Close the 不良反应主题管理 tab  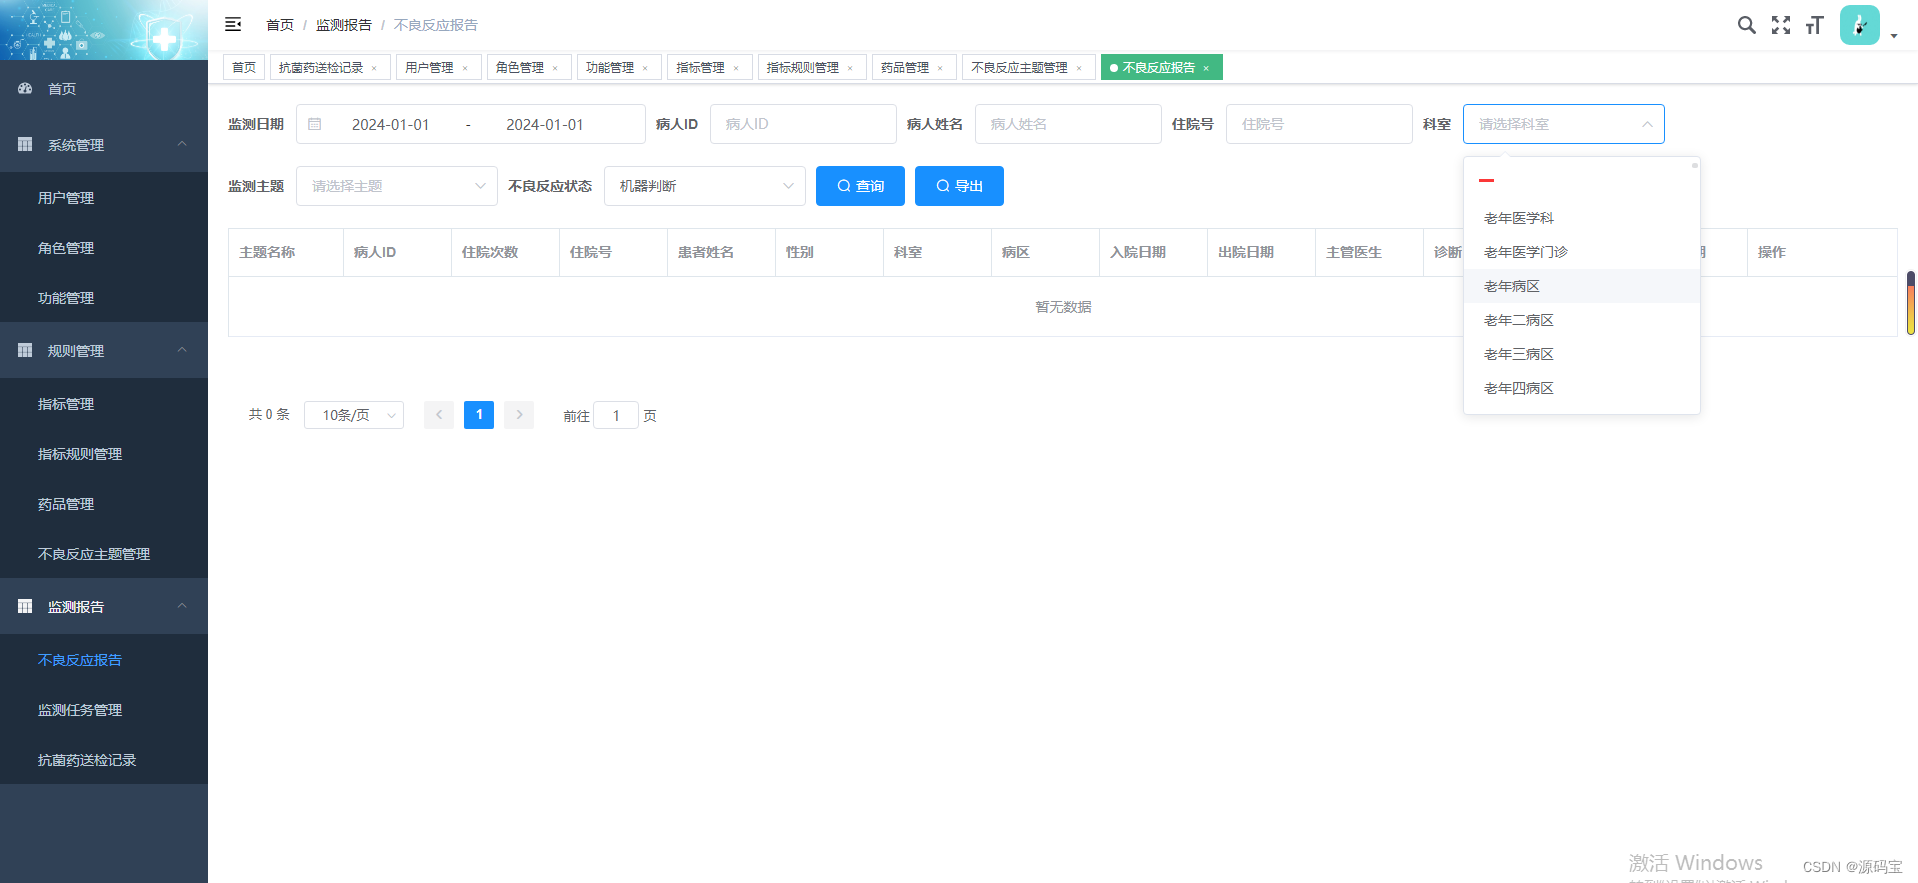point(1079,68)
